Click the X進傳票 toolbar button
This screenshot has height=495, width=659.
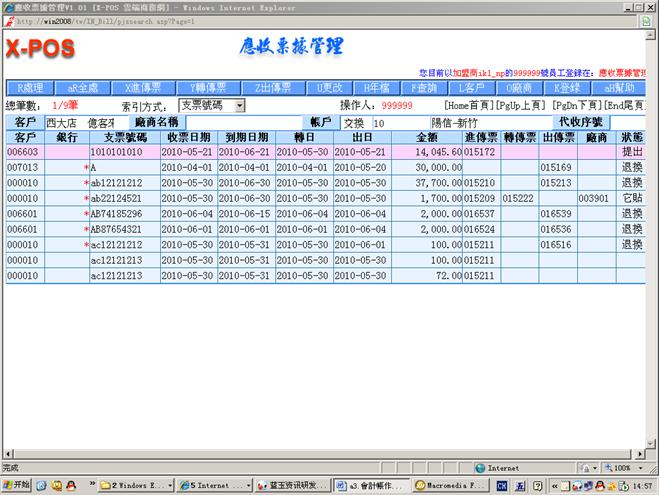click(136, 88)
